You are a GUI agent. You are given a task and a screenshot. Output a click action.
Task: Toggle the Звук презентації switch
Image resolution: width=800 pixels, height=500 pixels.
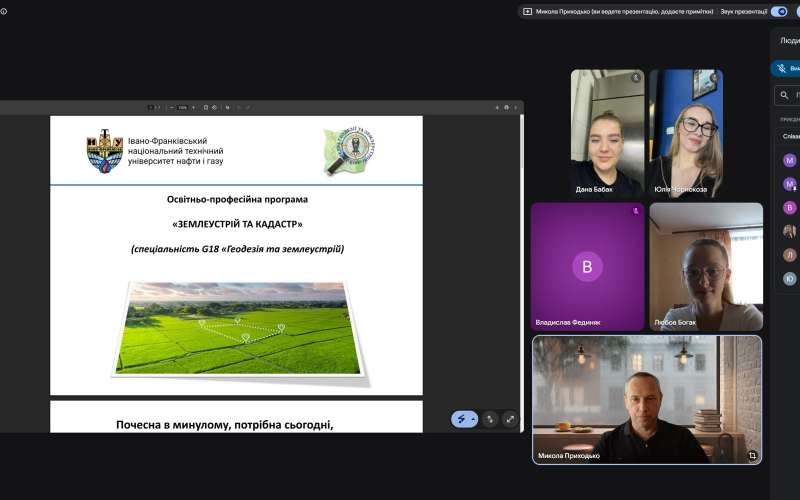coord(779,11)
